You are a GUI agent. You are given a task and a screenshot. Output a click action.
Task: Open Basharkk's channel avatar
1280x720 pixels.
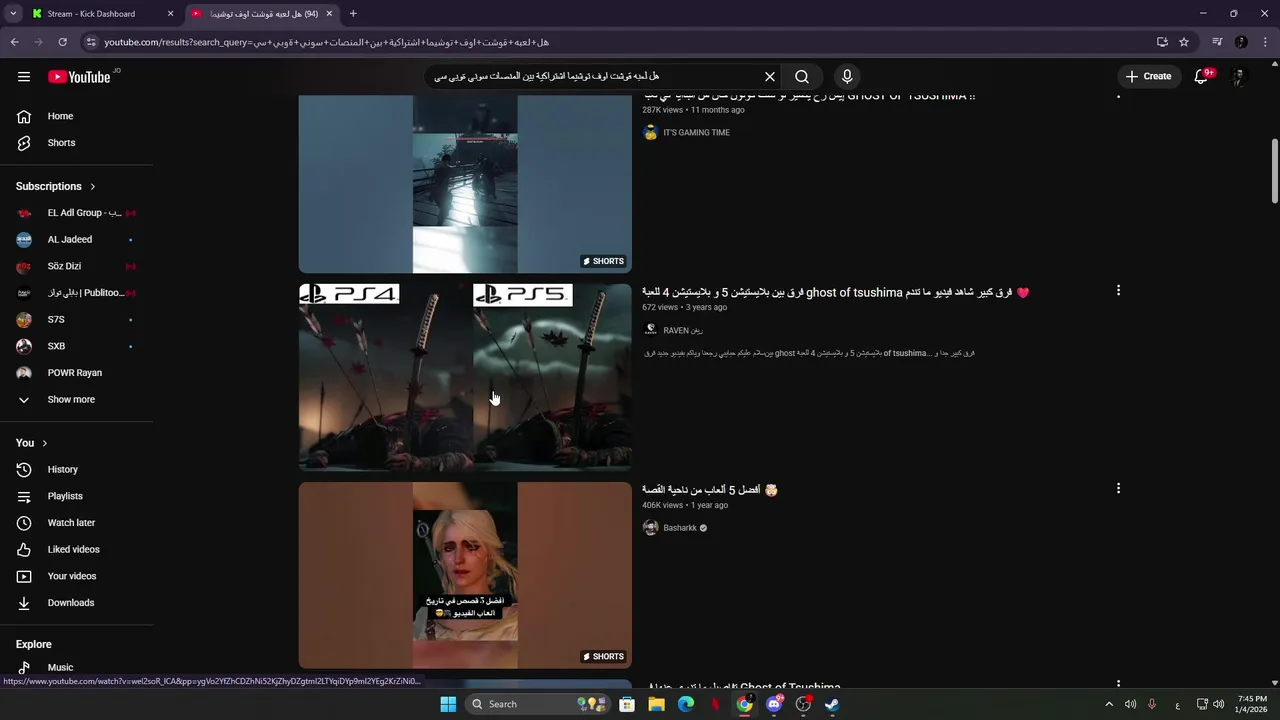click(650, 528)
